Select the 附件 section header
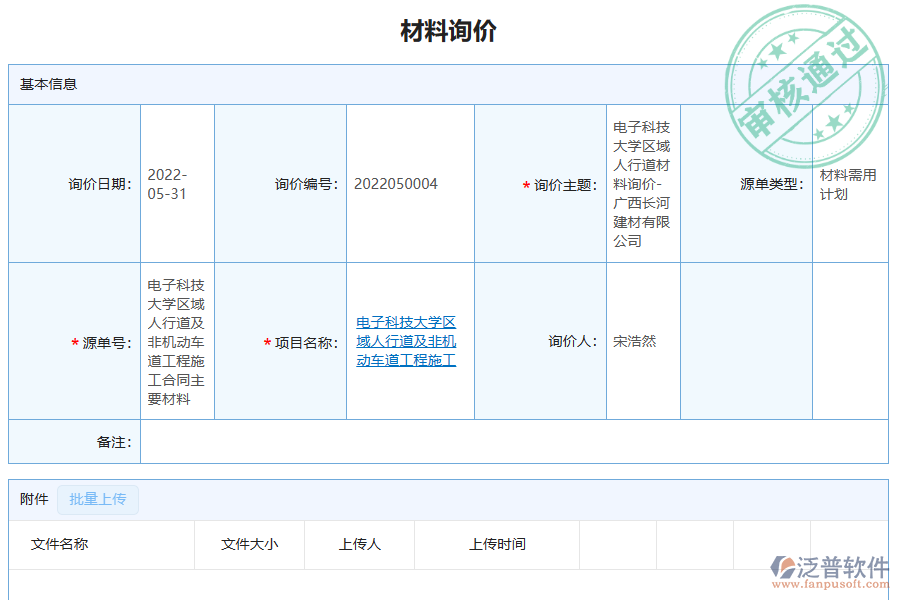 click(30, 499)
